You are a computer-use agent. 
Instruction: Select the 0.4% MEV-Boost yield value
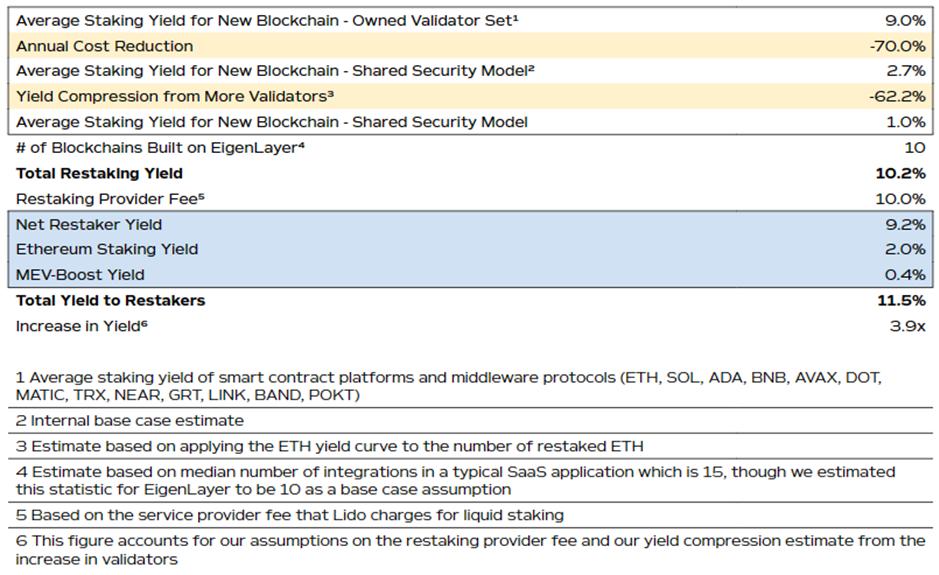click(x=907, y=275)
